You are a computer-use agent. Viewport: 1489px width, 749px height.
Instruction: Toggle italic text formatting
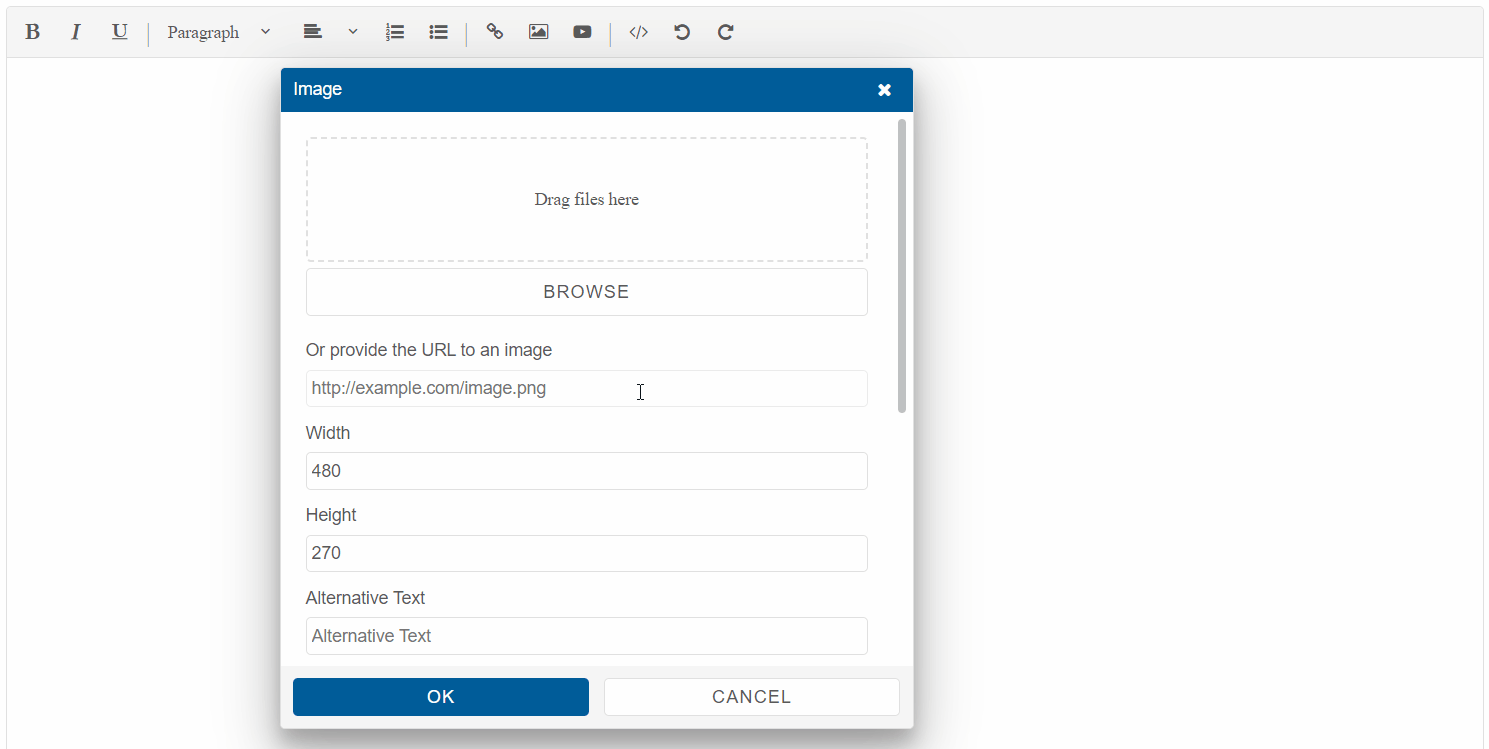(x=75, y=32)
